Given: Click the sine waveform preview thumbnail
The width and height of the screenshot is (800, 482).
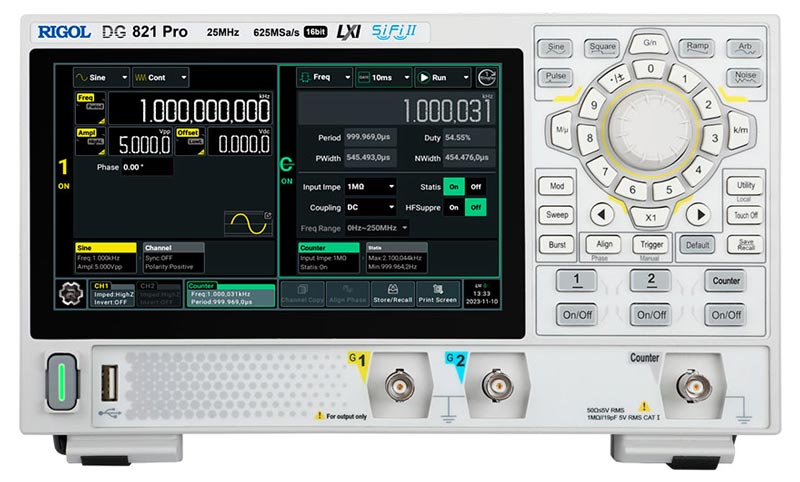Looking at the screenshot, I should click(x=247, y=221).
